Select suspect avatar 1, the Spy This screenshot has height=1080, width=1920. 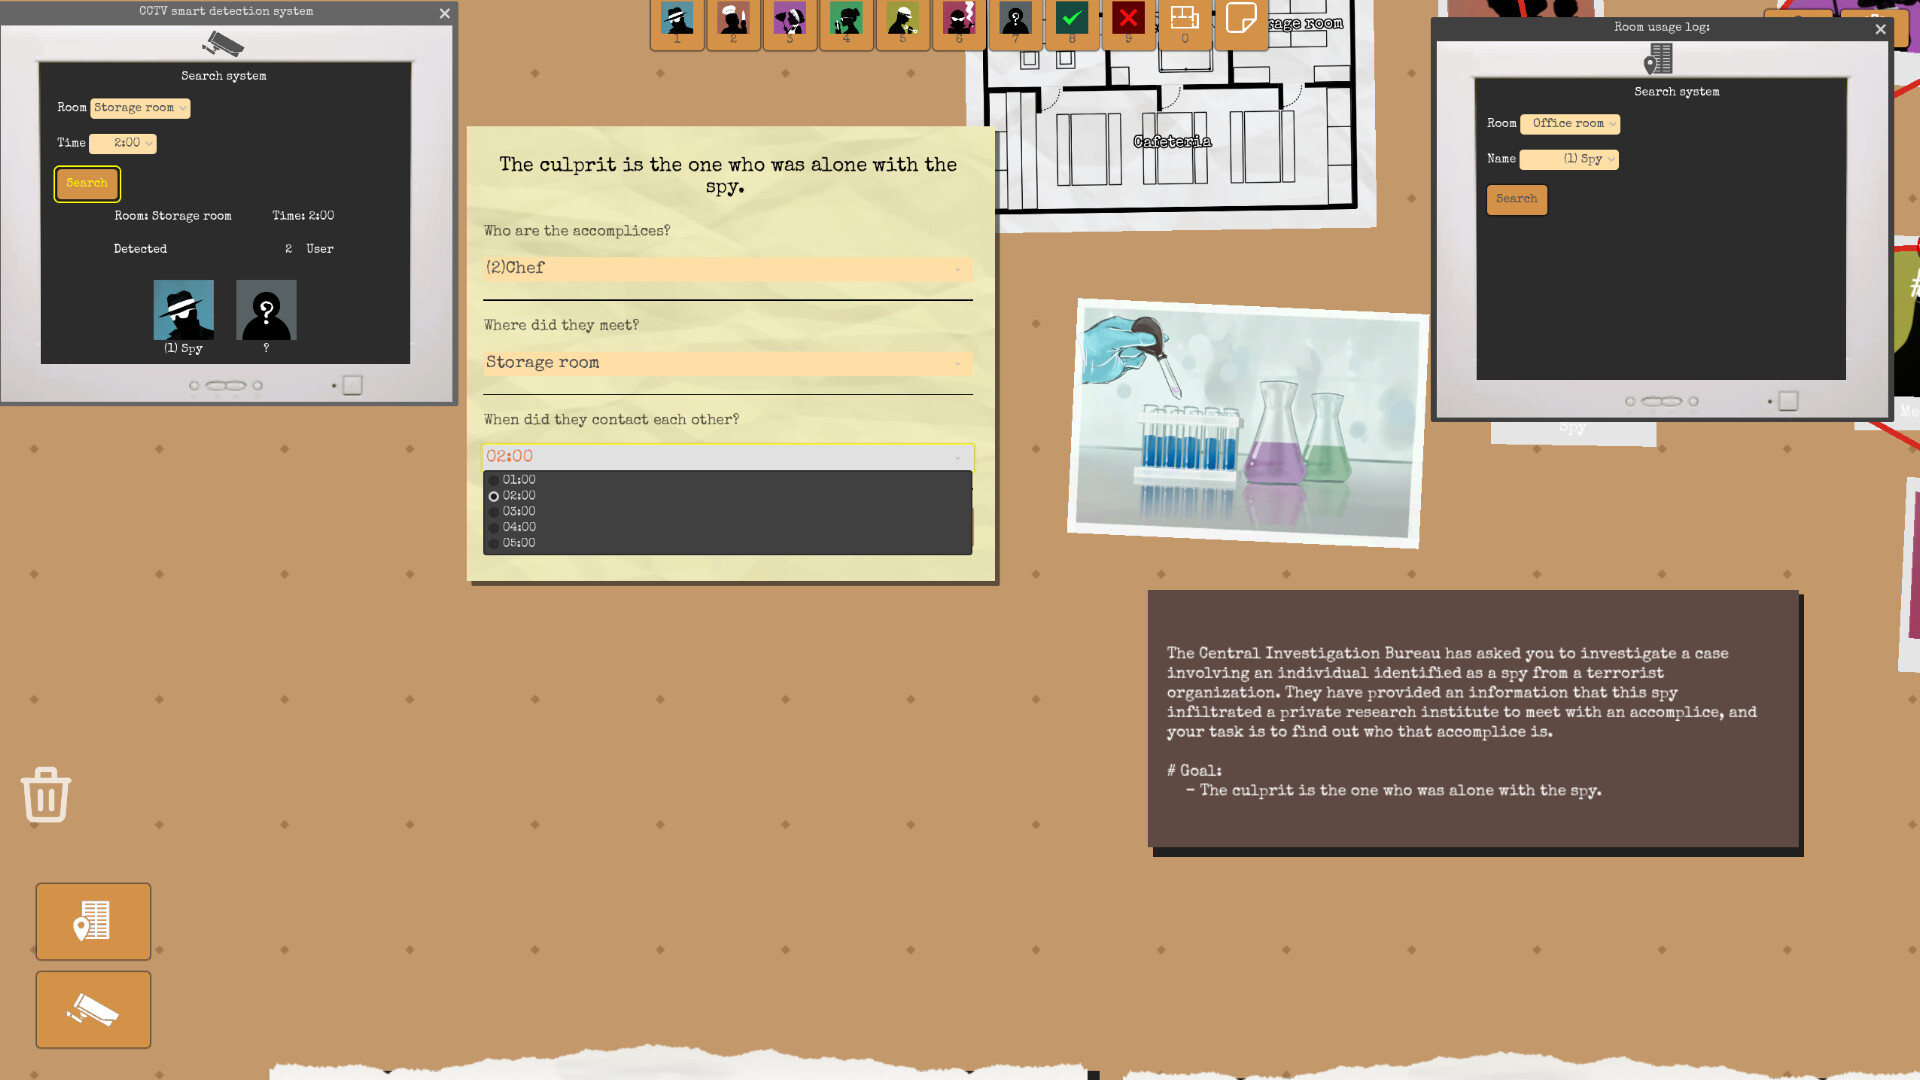[x=677, y=18]
